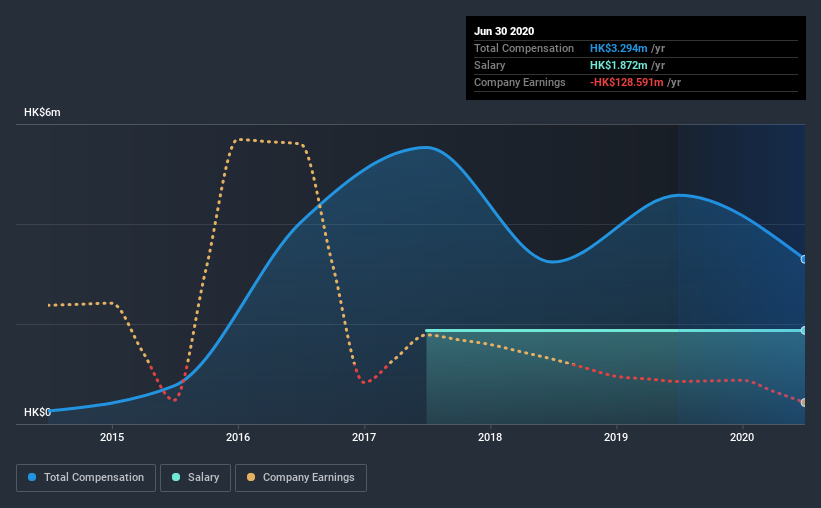Toggle the Company Earnings legend button
Screen dimensions: 821x508
pyautogui.click(x=301, y=478)
